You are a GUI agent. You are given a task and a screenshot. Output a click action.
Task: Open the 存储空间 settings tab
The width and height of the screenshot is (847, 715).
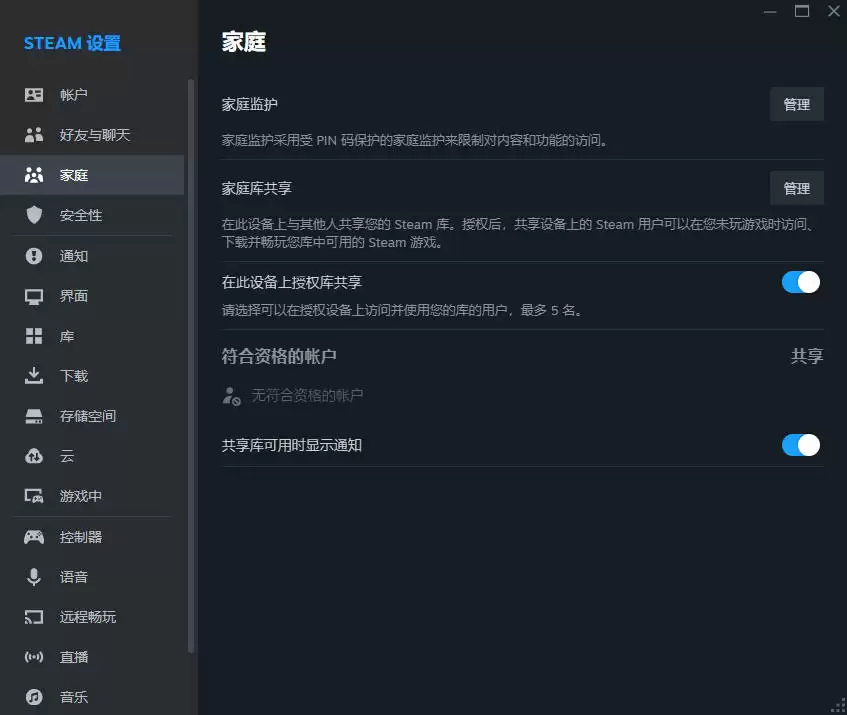[88, 416]
